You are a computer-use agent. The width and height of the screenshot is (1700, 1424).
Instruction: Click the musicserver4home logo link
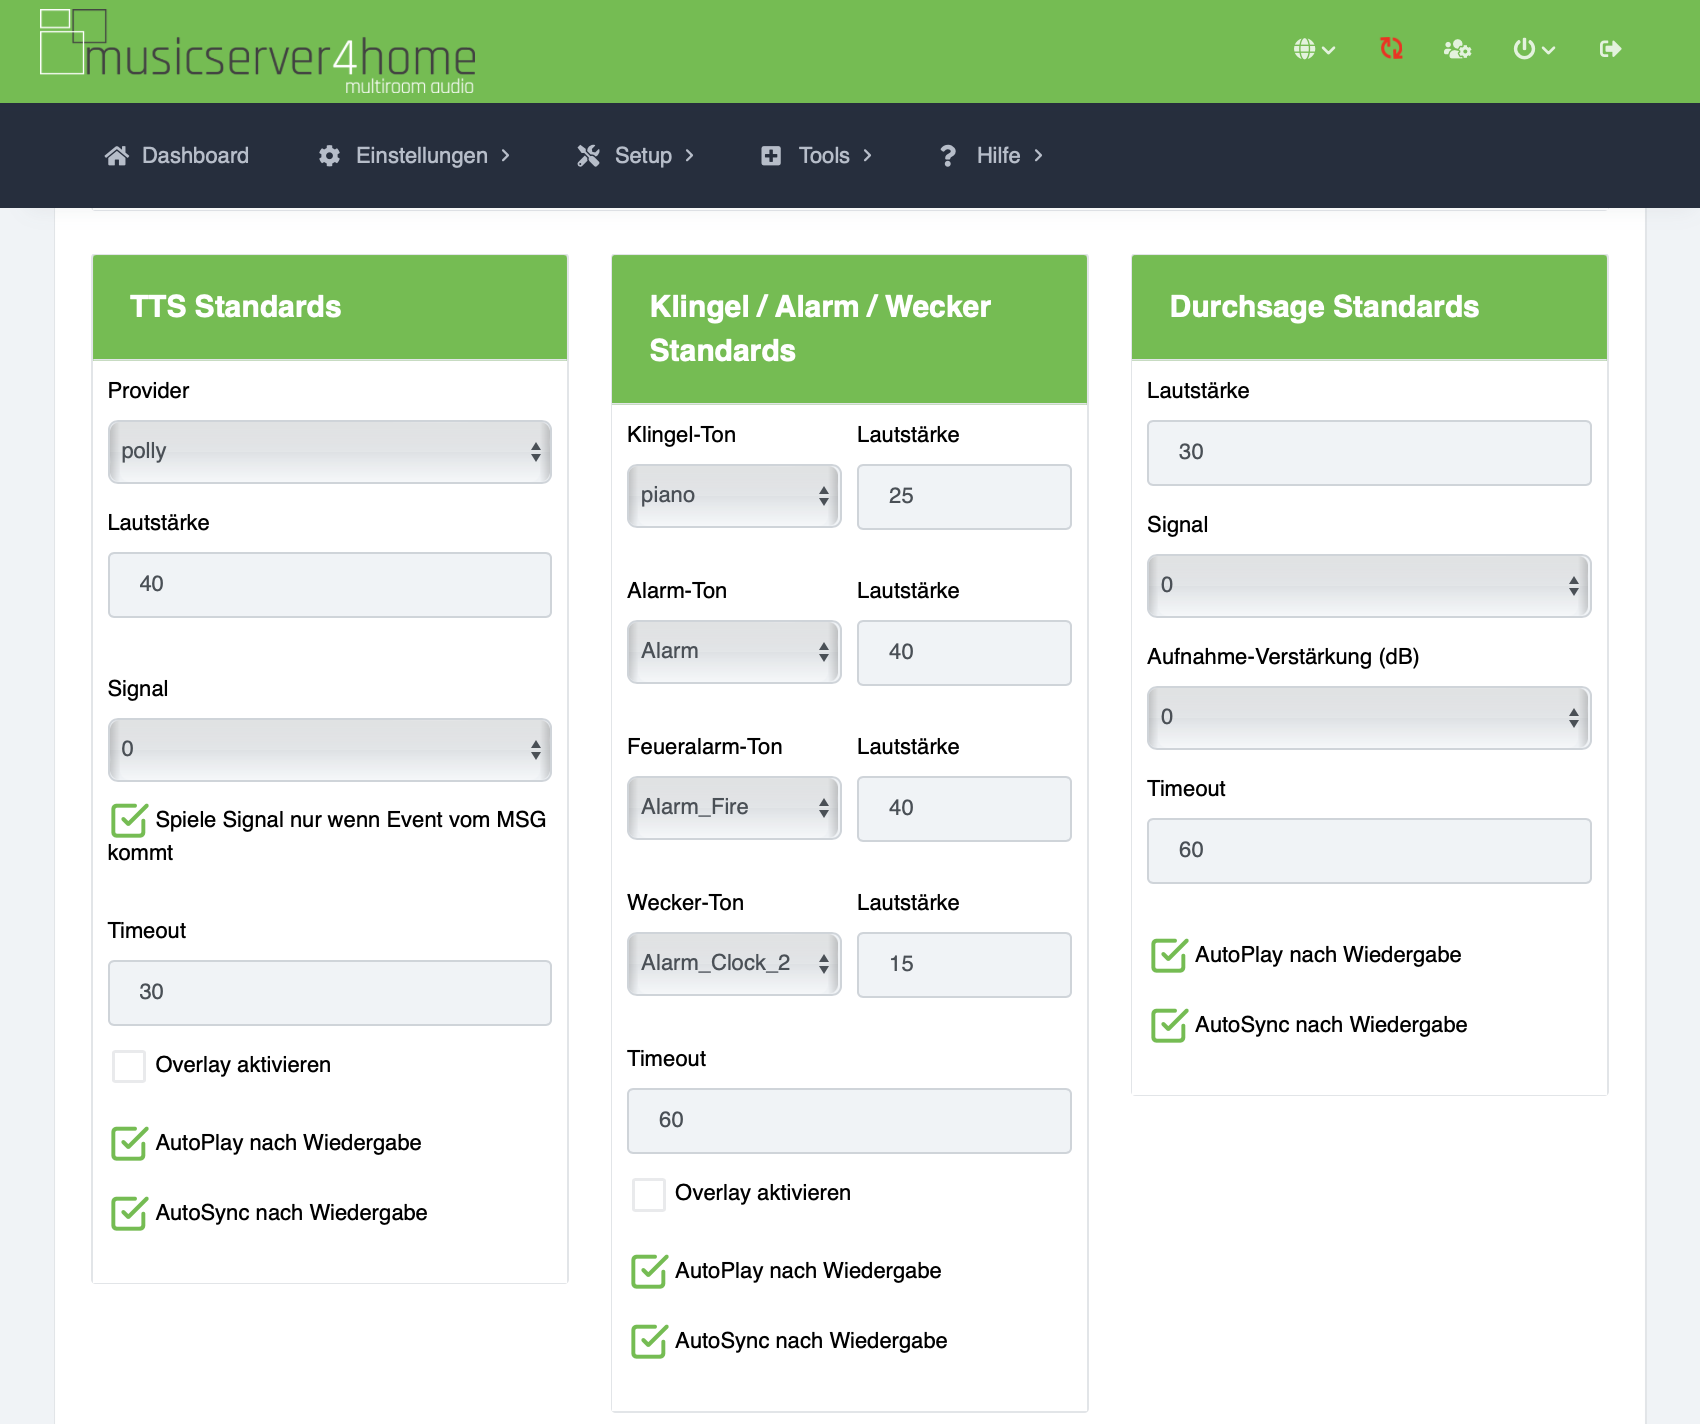click(257, 52)
